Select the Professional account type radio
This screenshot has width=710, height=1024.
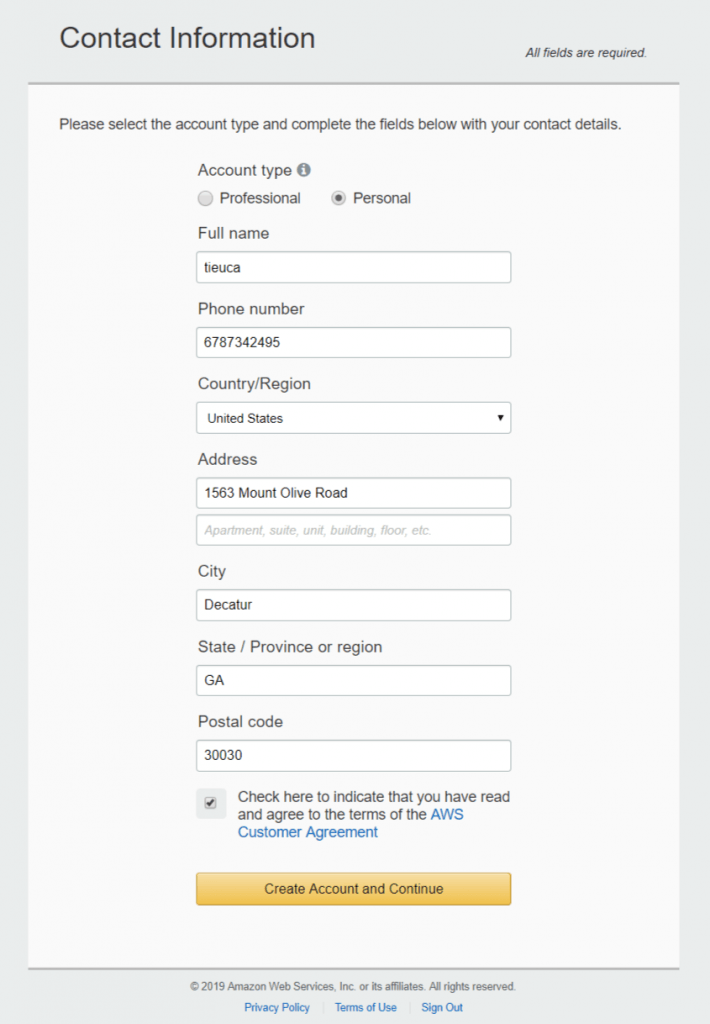pos(205,199)
